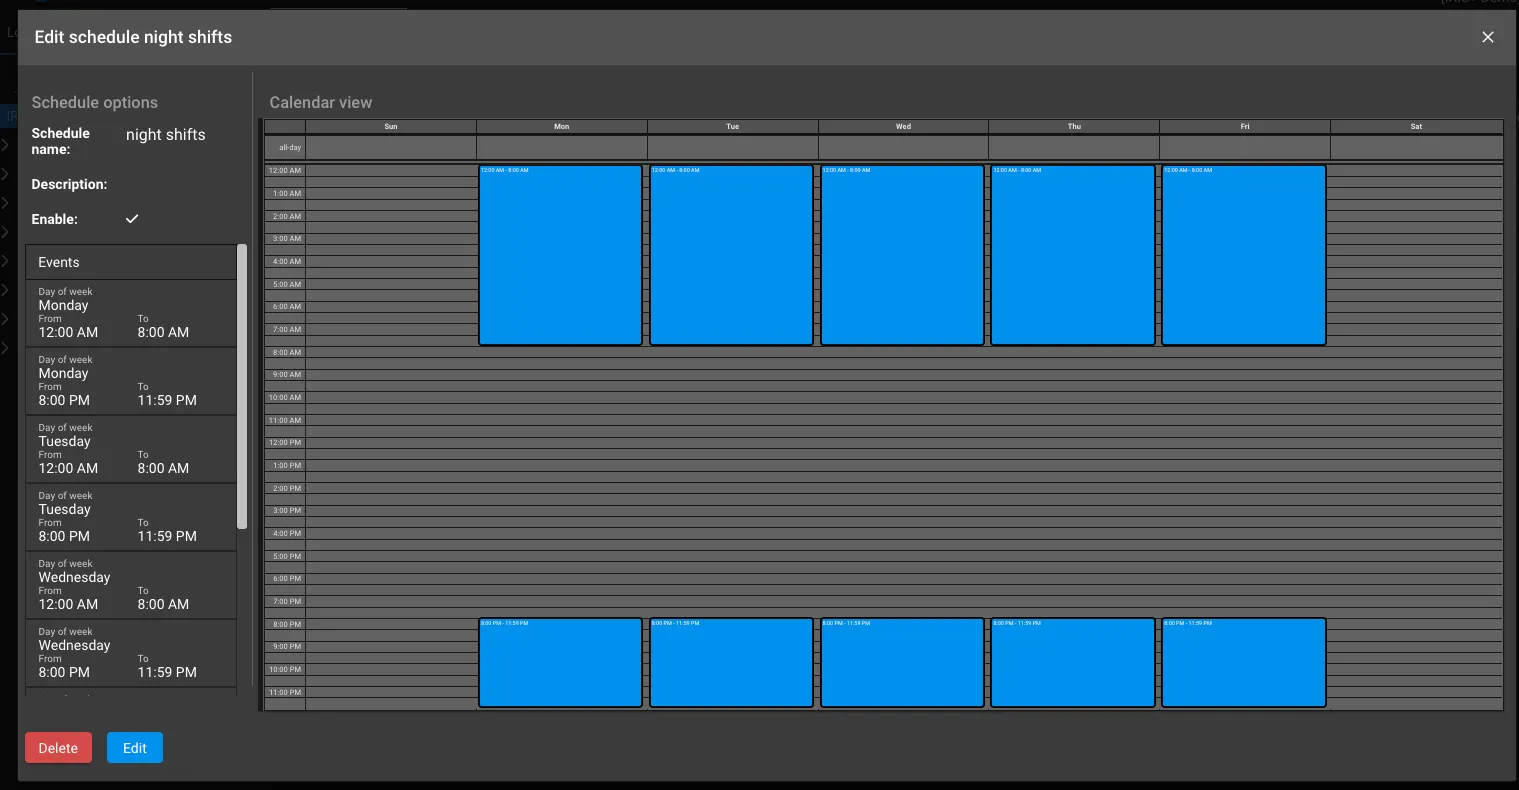Delete the night shifts schedule
This screenshot has height=790, width=1519.
pos(58,748)
